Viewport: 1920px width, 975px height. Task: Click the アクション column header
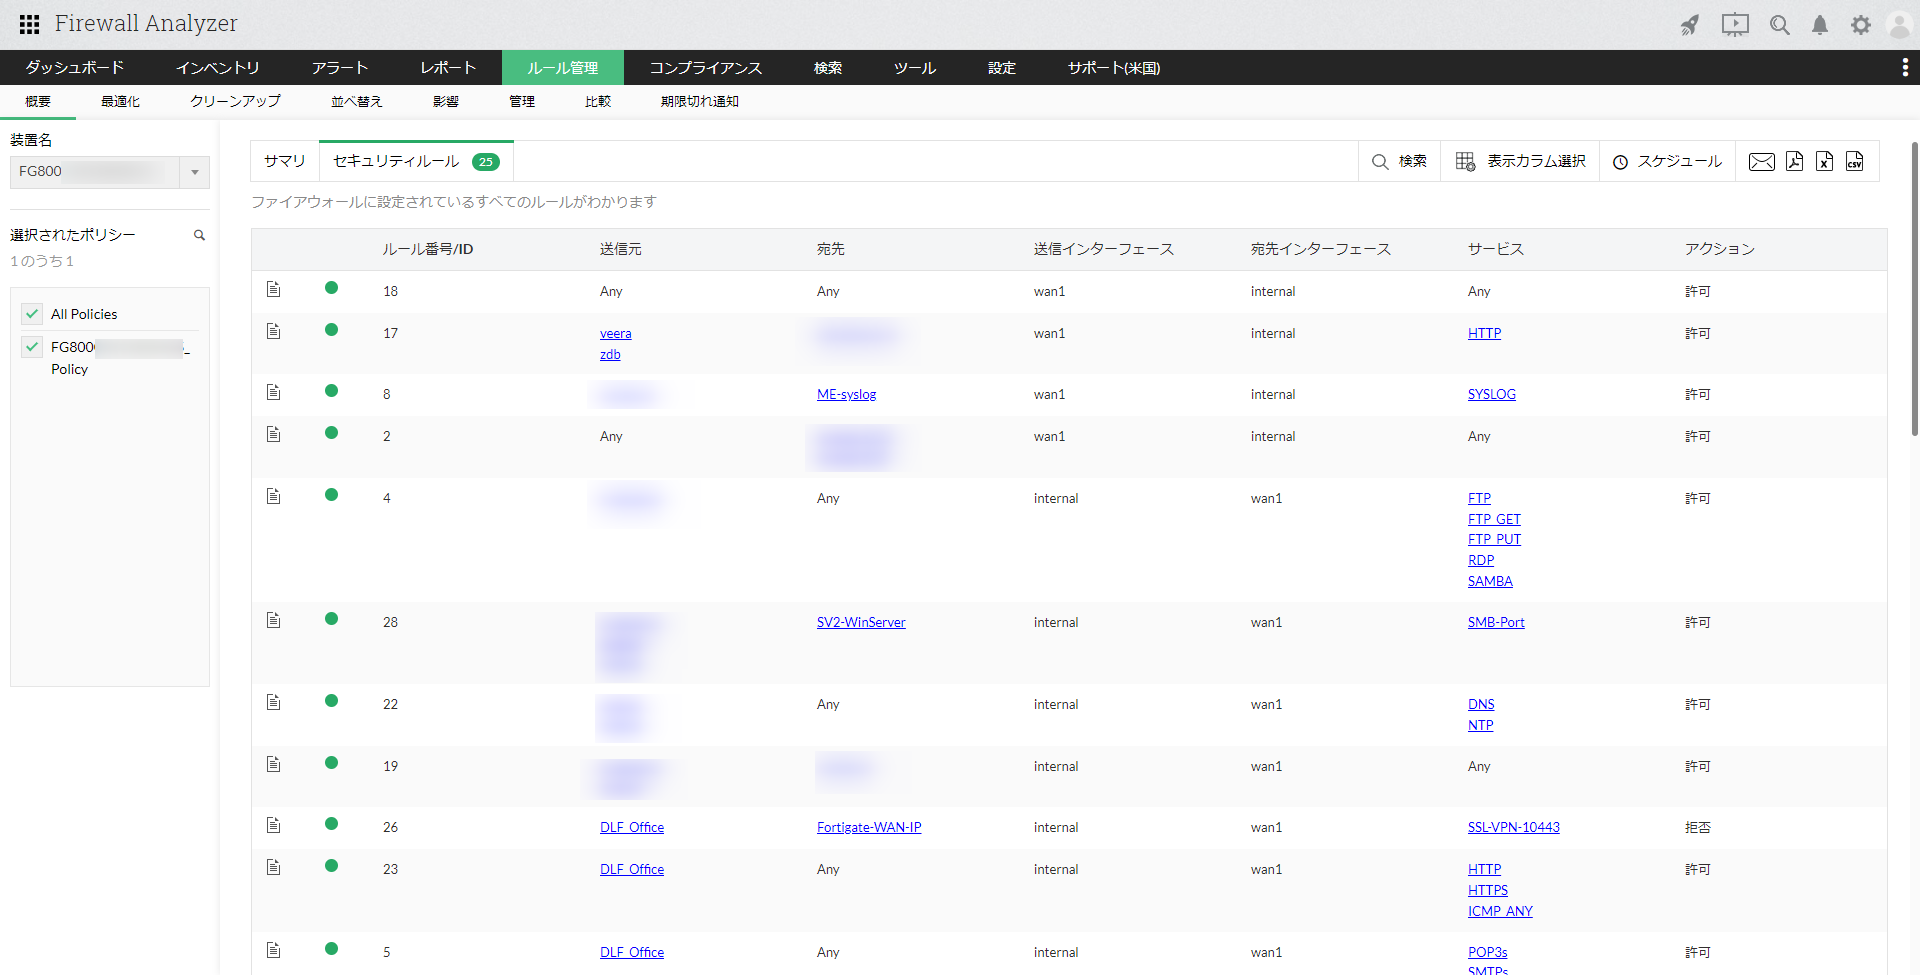point(1720,249)
